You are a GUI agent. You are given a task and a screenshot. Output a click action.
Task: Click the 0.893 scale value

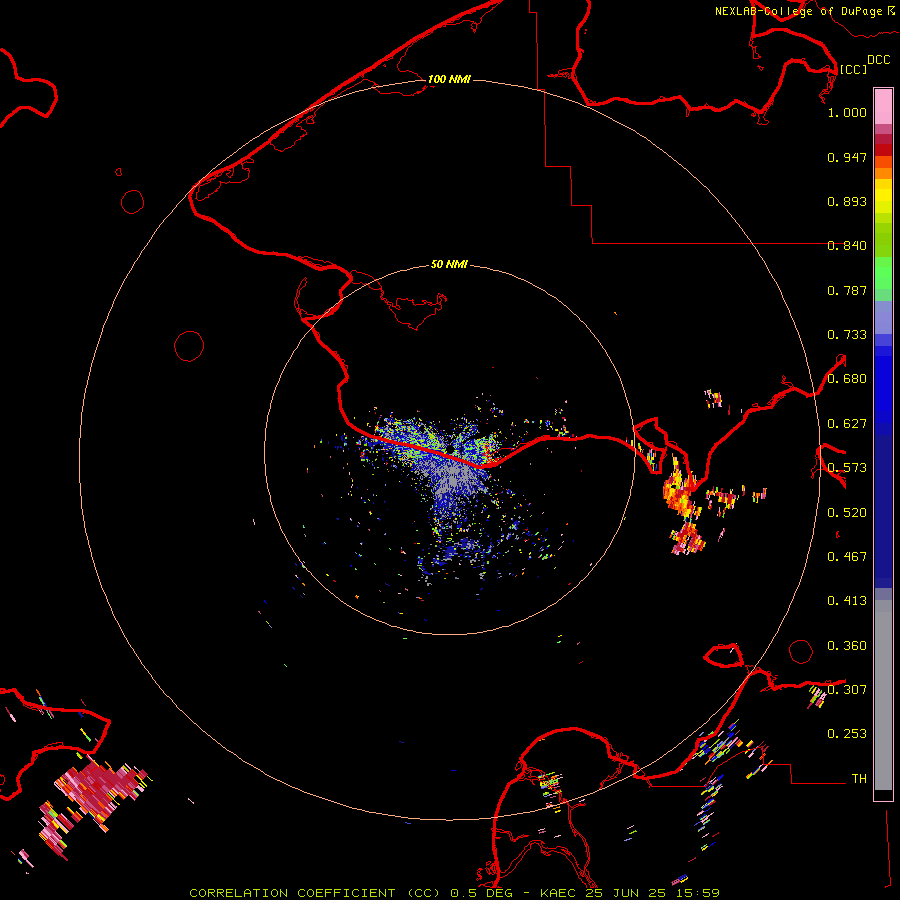[847, 201]
